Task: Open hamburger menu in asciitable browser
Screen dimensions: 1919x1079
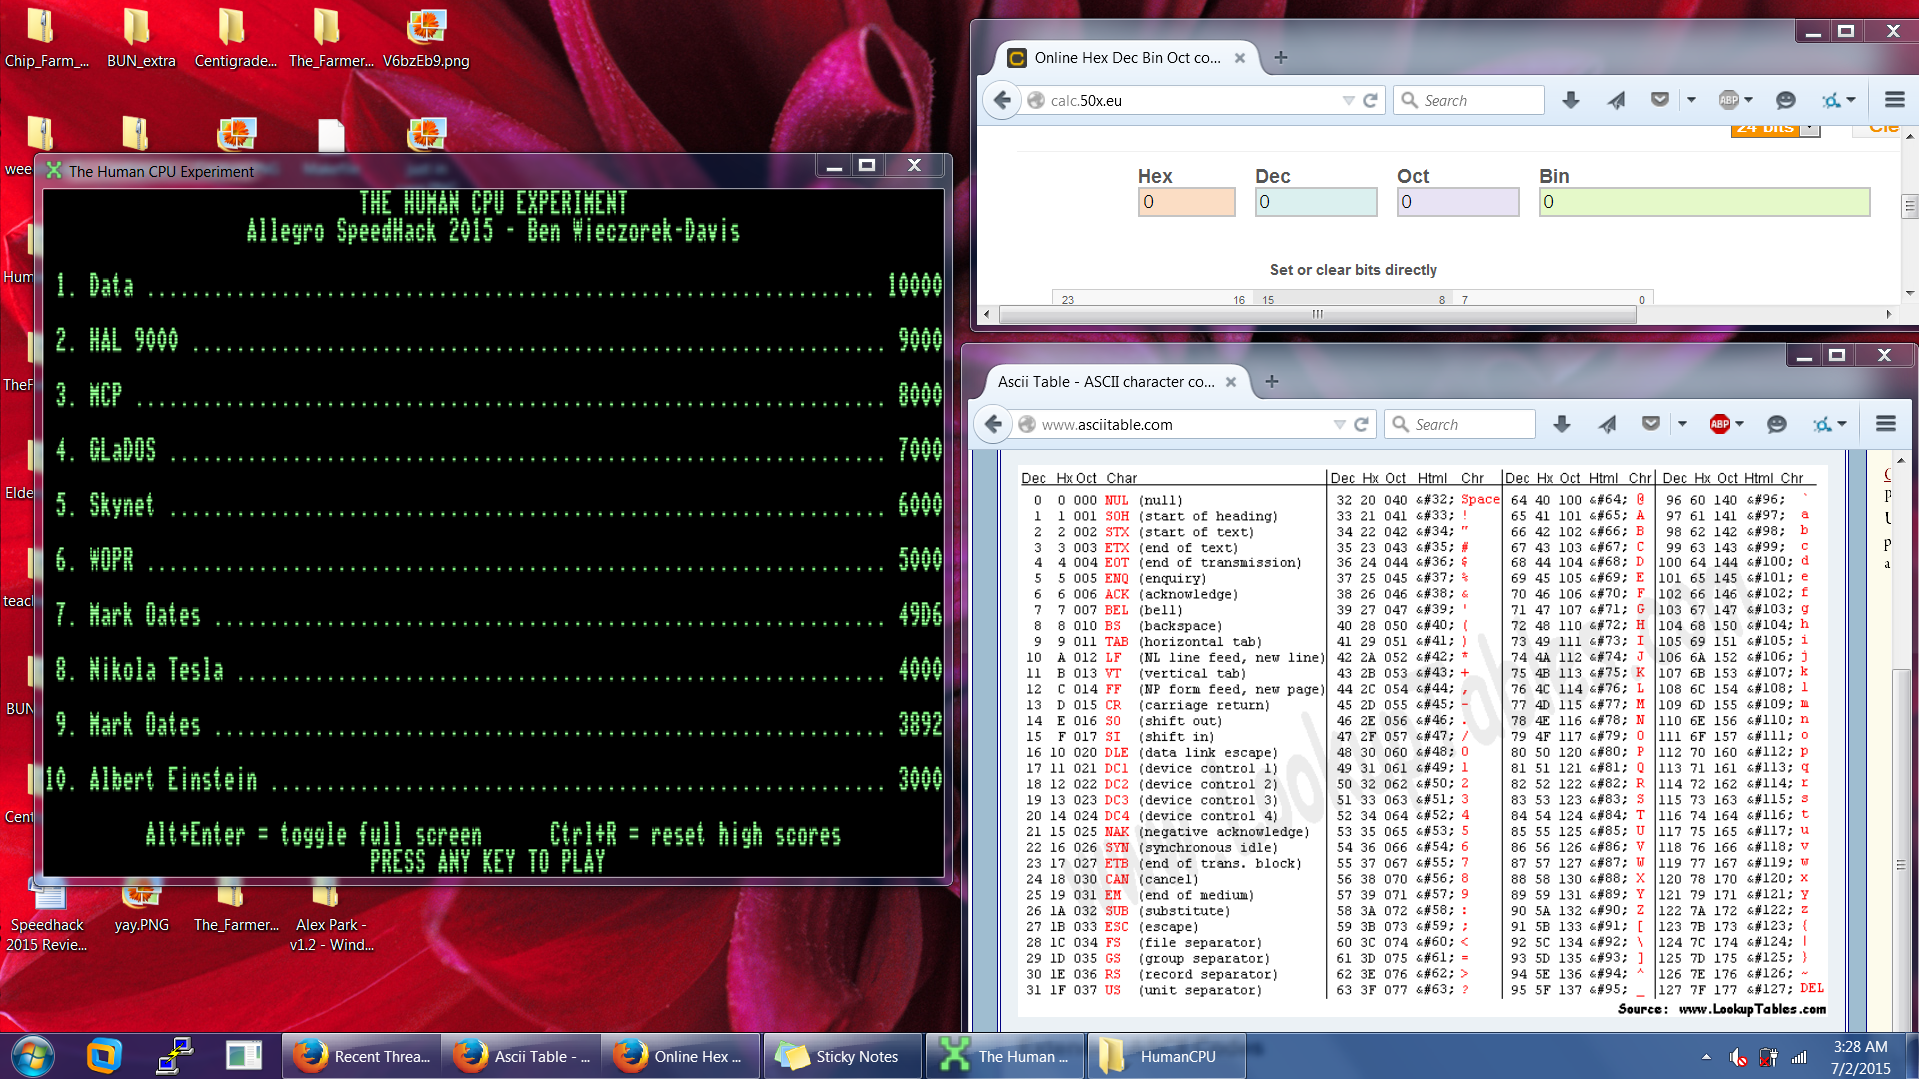Action: 1886,424
